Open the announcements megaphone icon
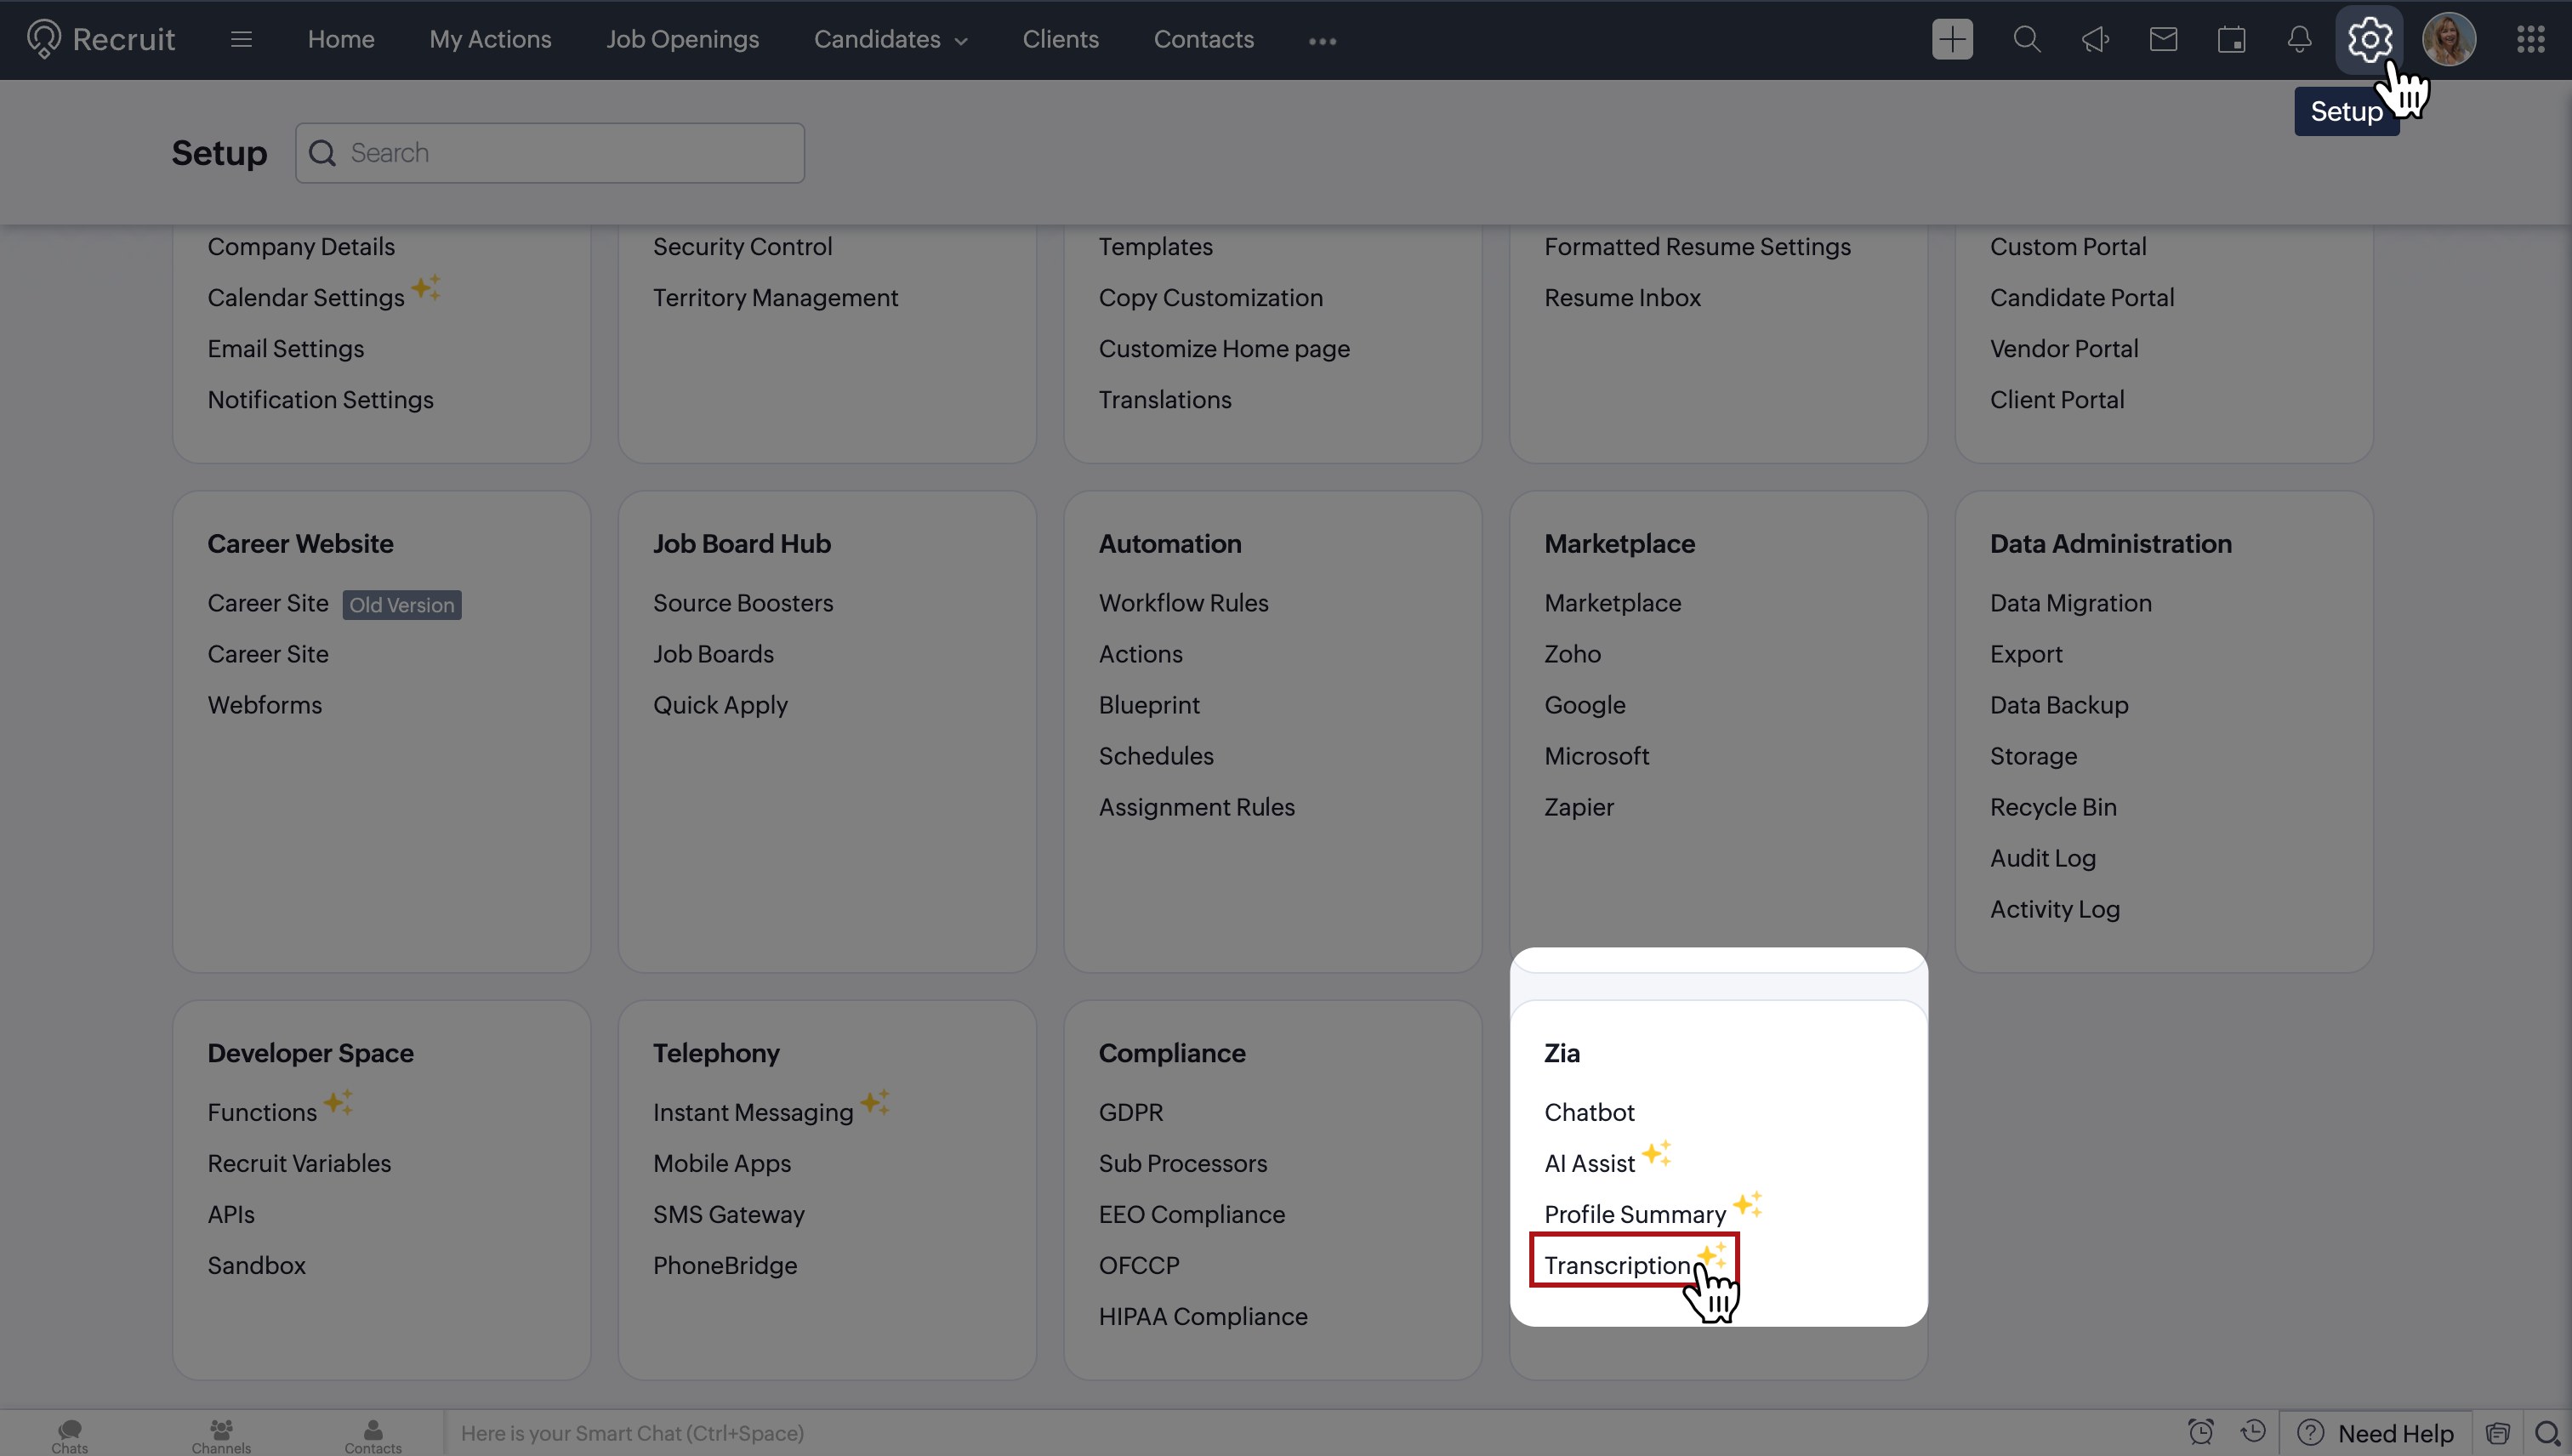 2095,40
